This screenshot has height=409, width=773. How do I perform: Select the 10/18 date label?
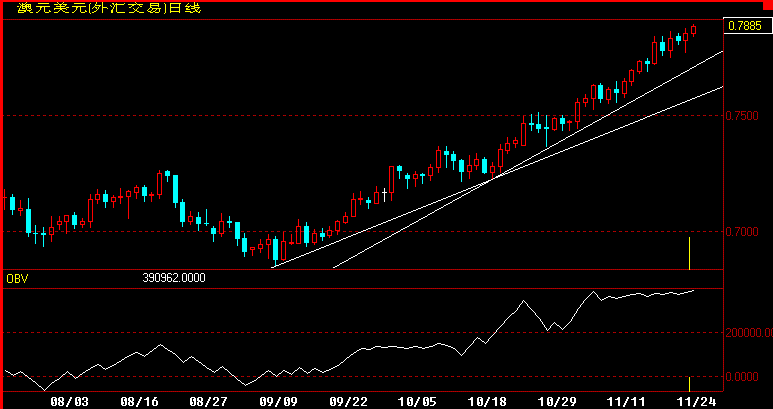489,402
